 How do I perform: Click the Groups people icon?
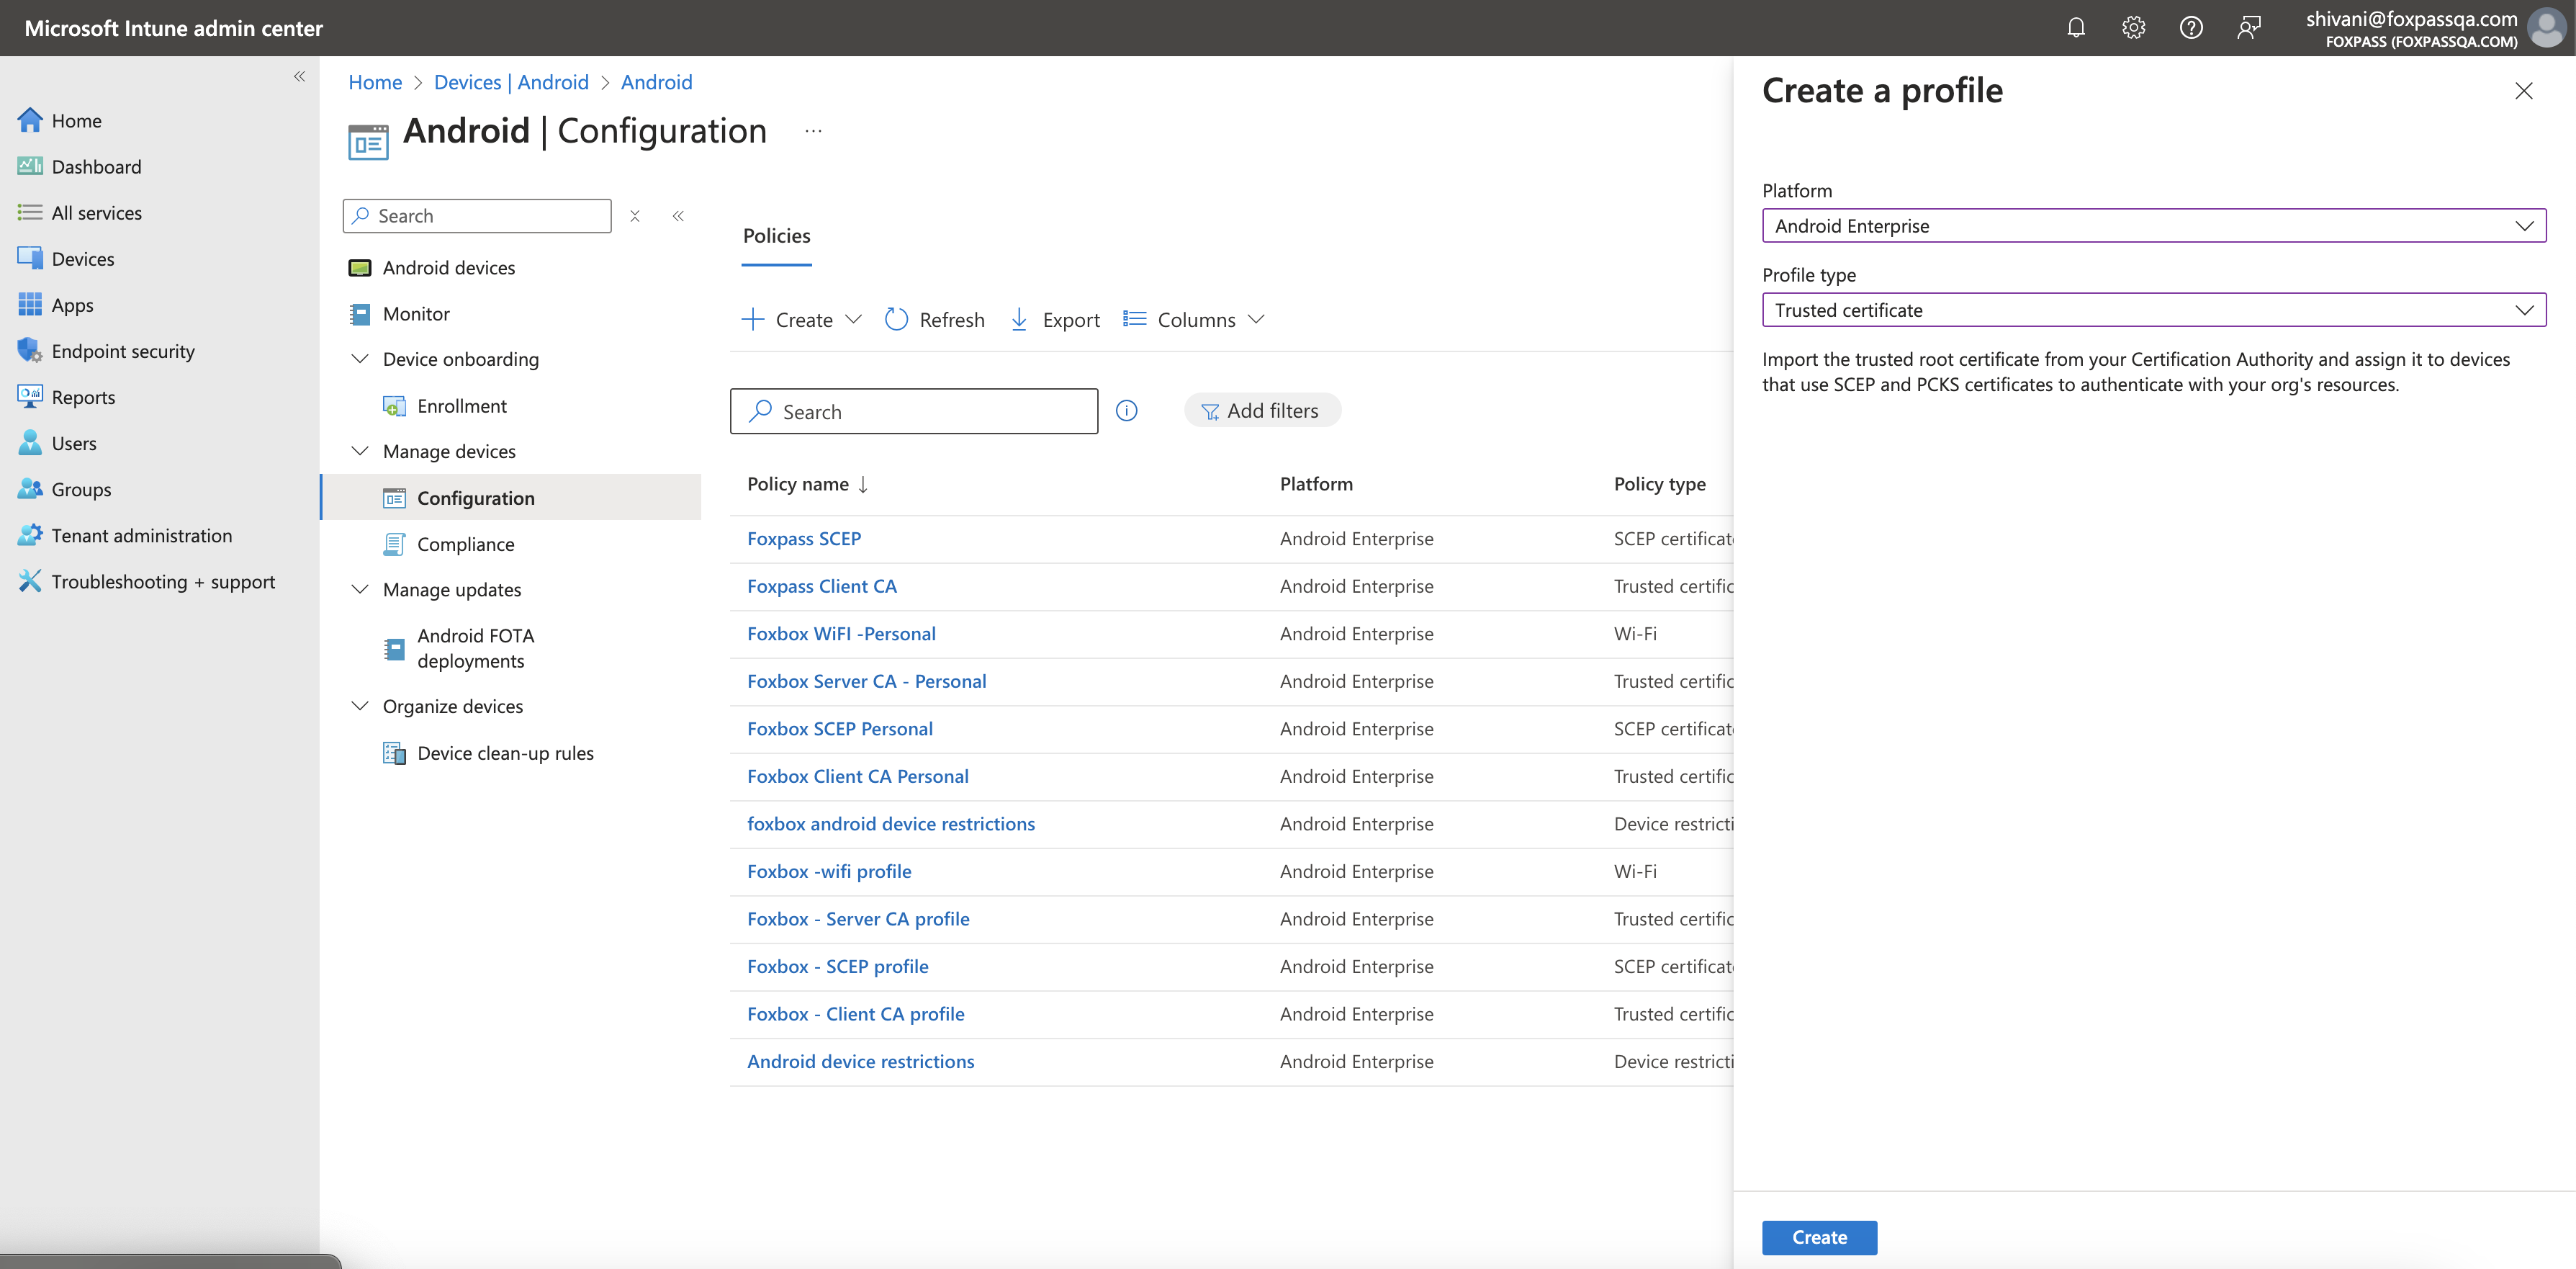coord(30,488)
